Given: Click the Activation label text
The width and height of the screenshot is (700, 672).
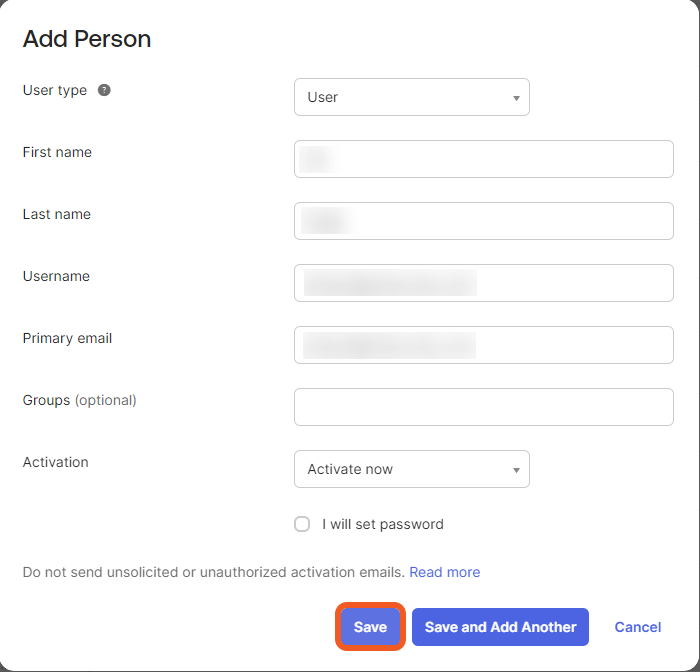Looking at the screenshot, I should pyautogui.click(x=55, y=462).
